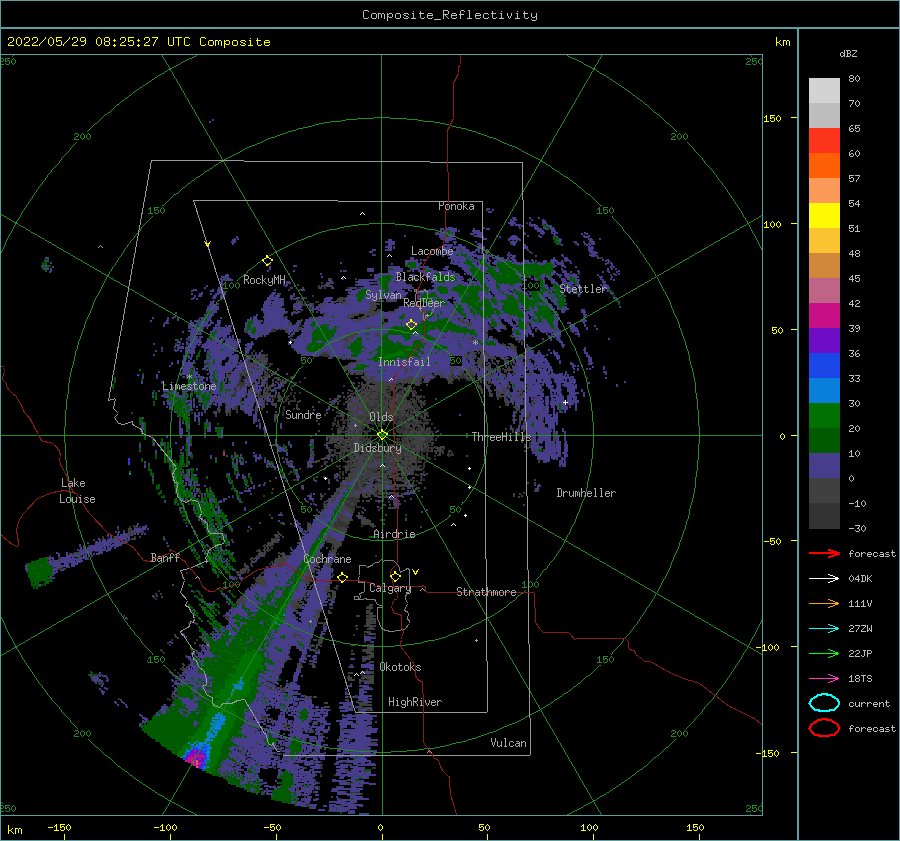Click the Didsbury label
Image resolution: width=900 pixels, height=841 pixels.
pyautogui.click(x=378, y=448)
